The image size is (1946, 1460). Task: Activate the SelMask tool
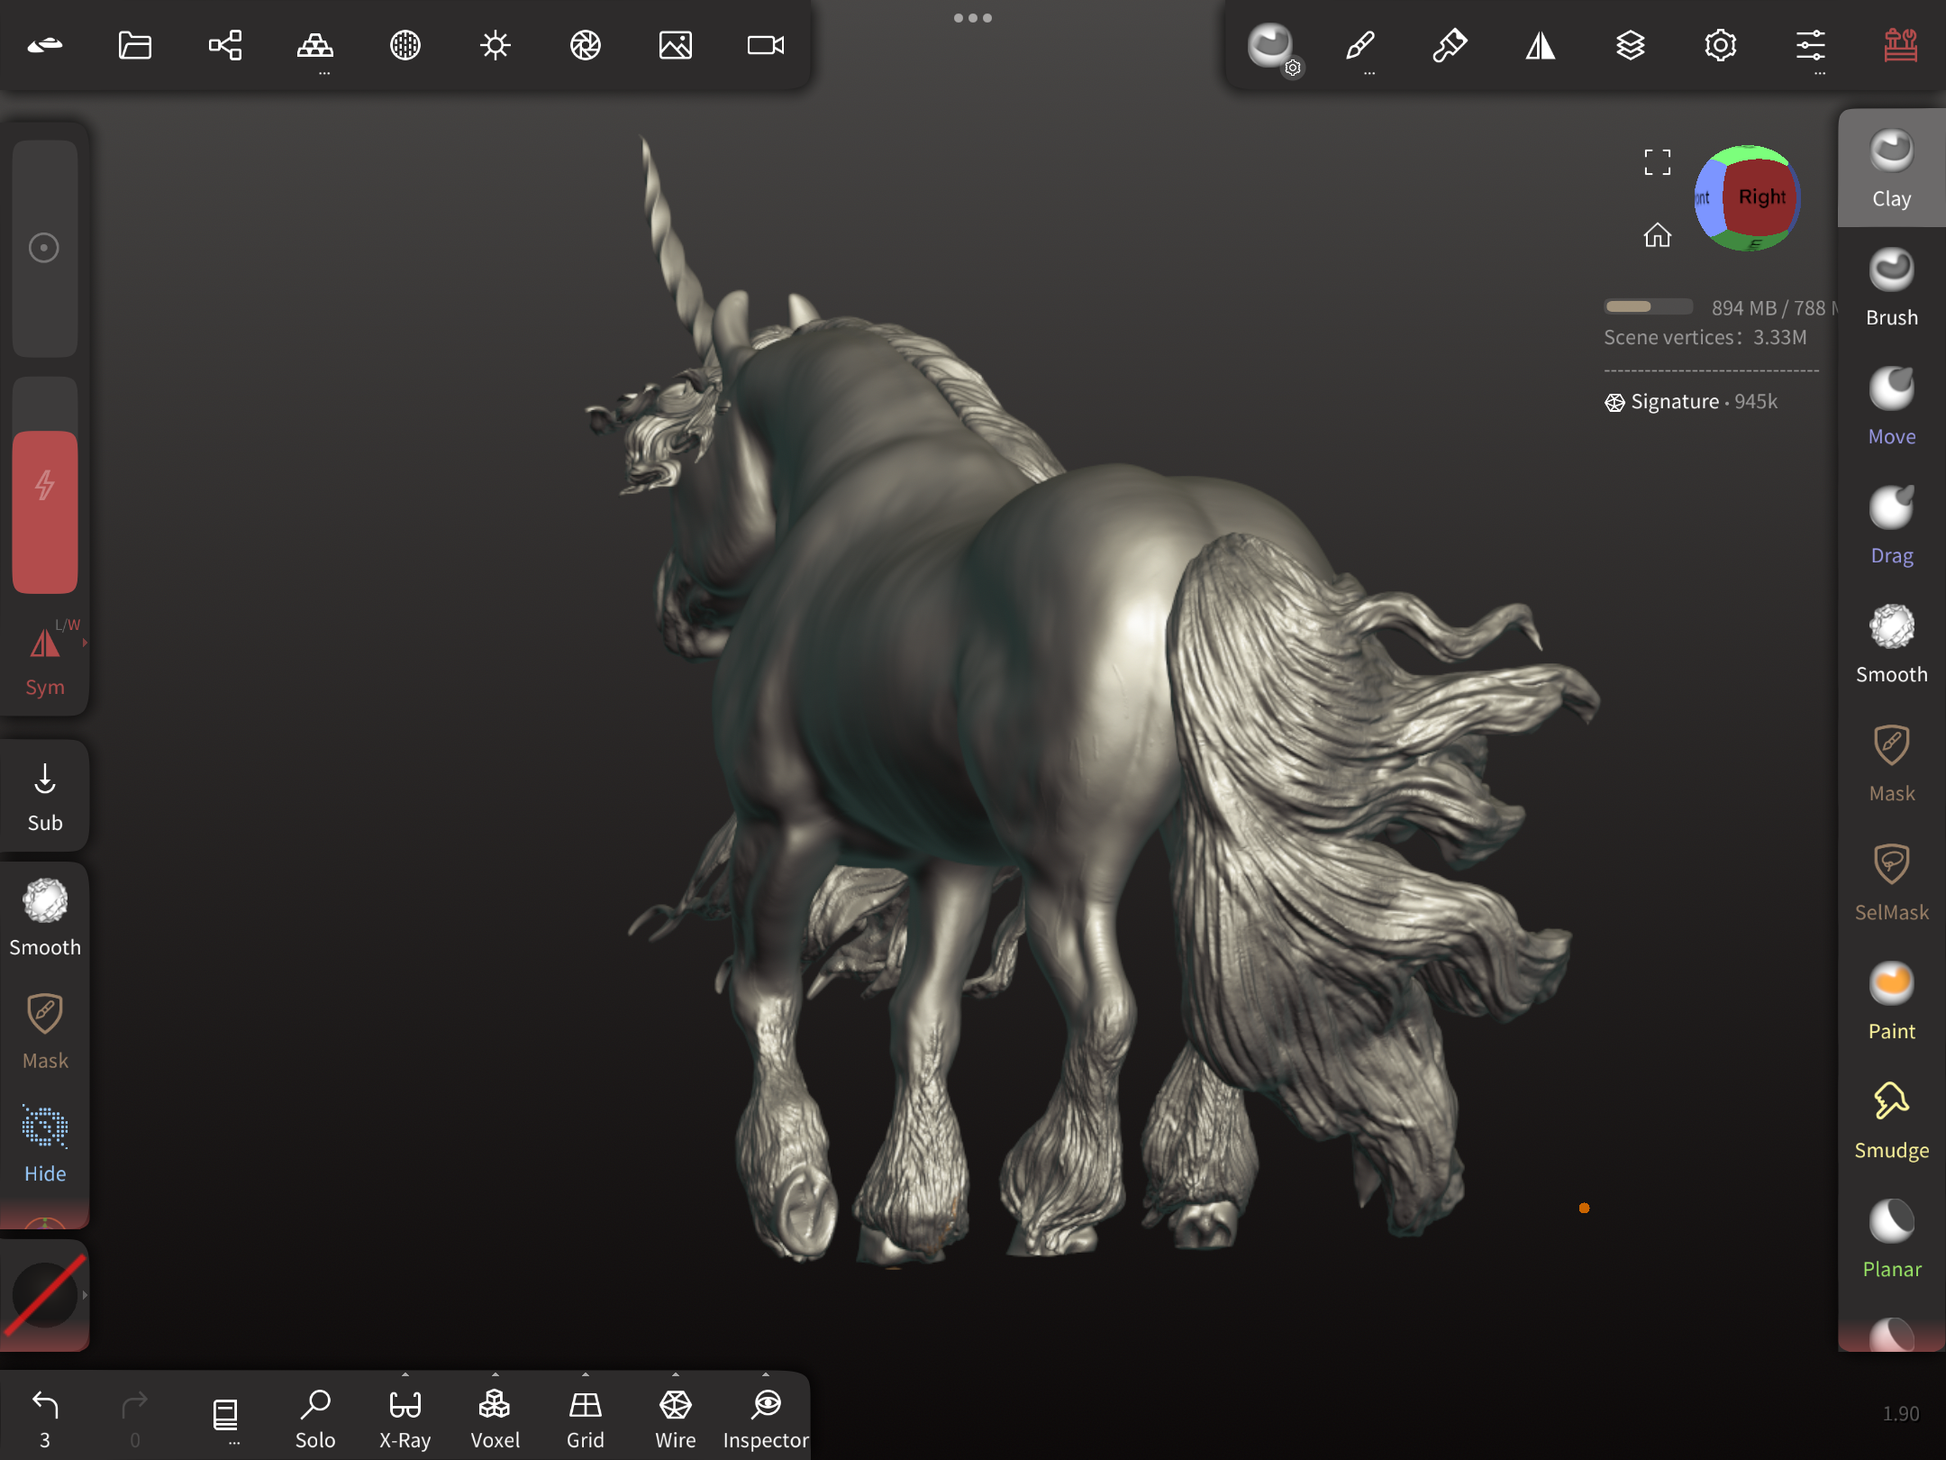(x=1891, y=882)
